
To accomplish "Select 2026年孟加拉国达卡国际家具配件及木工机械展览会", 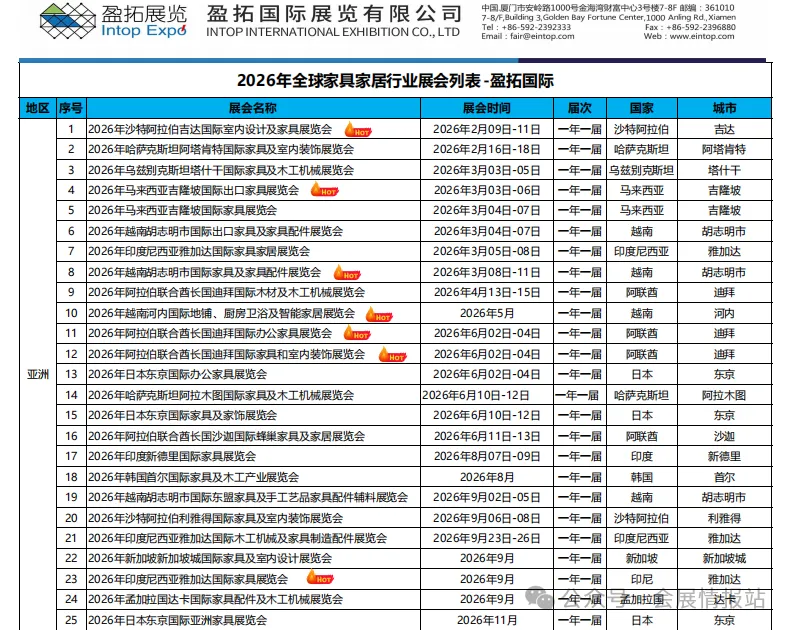I will (215, 599).
